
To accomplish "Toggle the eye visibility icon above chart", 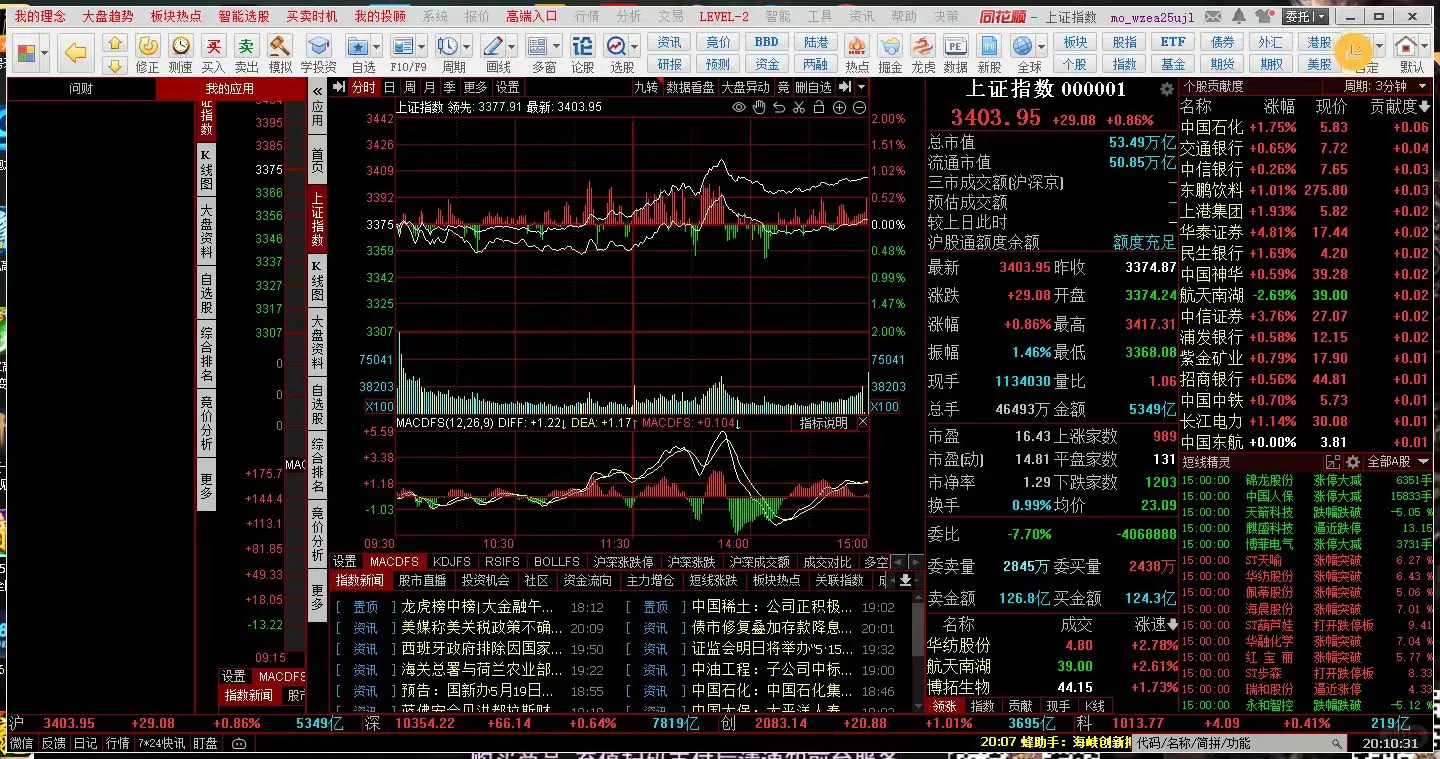I will tap(739, 107).
